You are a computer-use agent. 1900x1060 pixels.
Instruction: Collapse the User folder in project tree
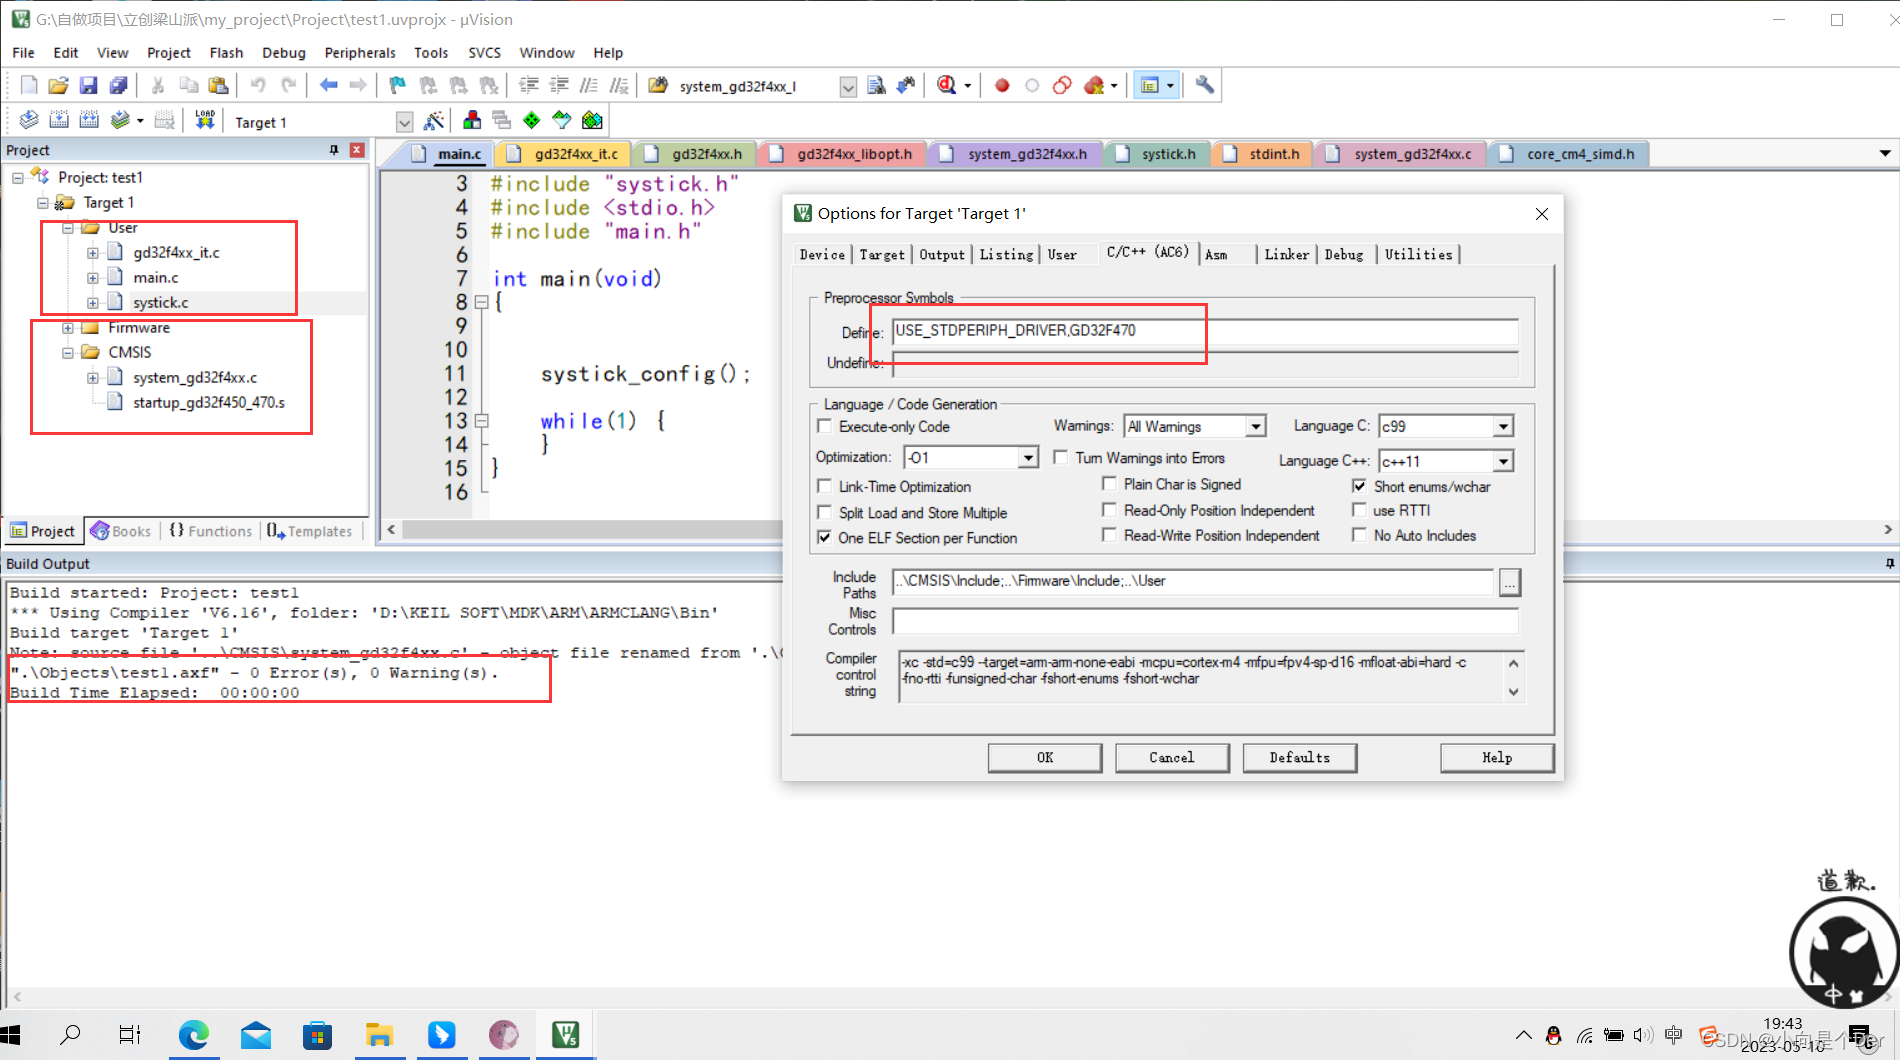(x=68, y=228)
